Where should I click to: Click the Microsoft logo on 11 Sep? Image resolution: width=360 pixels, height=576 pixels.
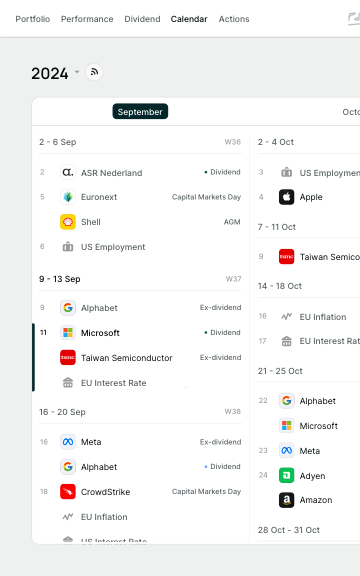click(68, 332)
